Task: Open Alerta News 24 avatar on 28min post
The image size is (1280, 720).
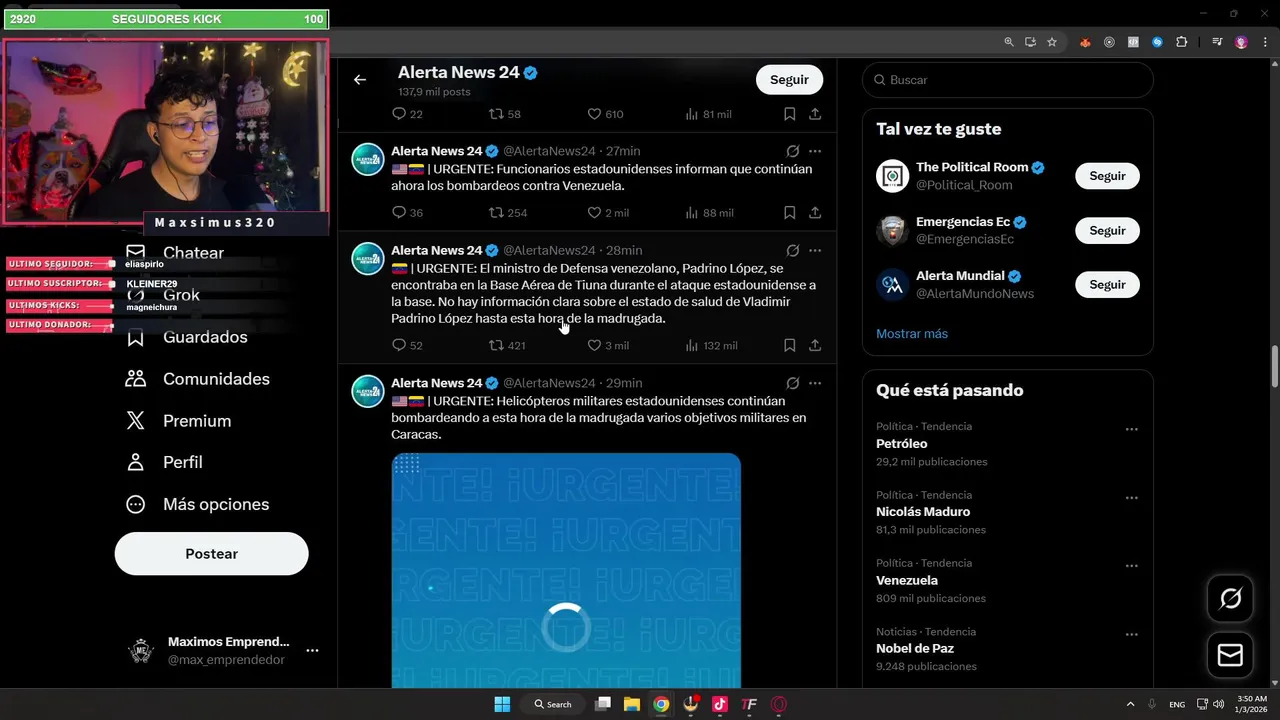Action: click(368, 258)
